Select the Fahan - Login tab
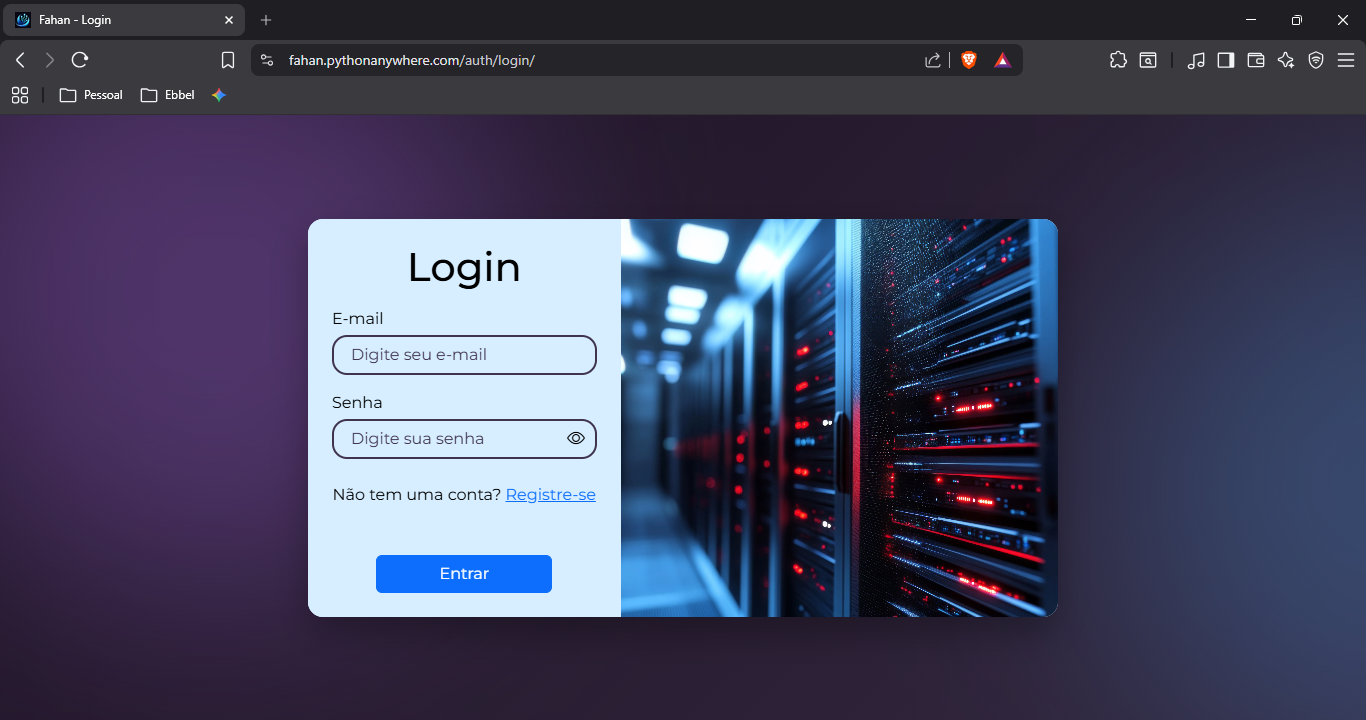Image resolution: width=1366 pixels, height=720 pixels. coord(123,20)
